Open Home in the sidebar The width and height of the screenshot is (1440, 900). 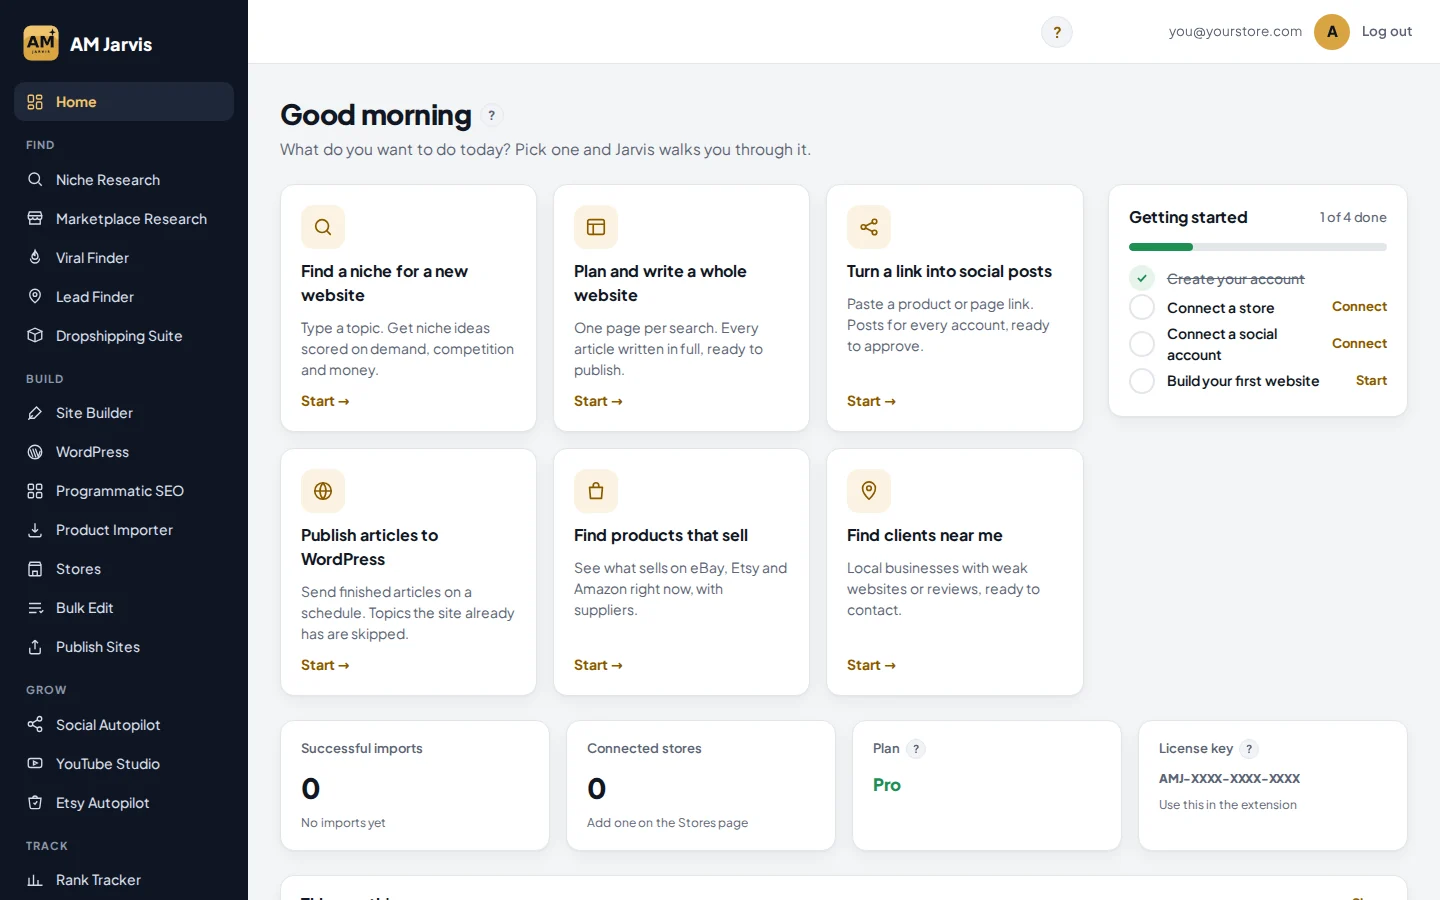[x=124, y=102]
